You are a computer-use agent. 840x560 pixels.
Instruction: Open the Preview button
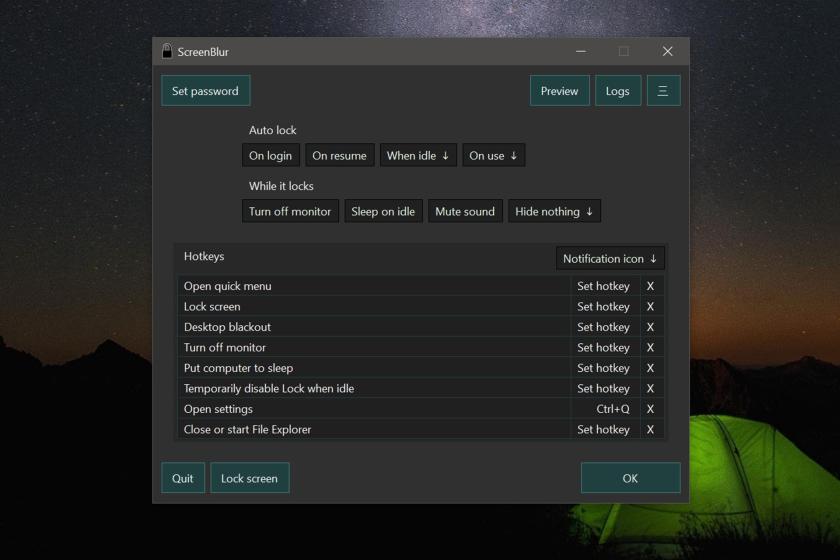[559, 91]
